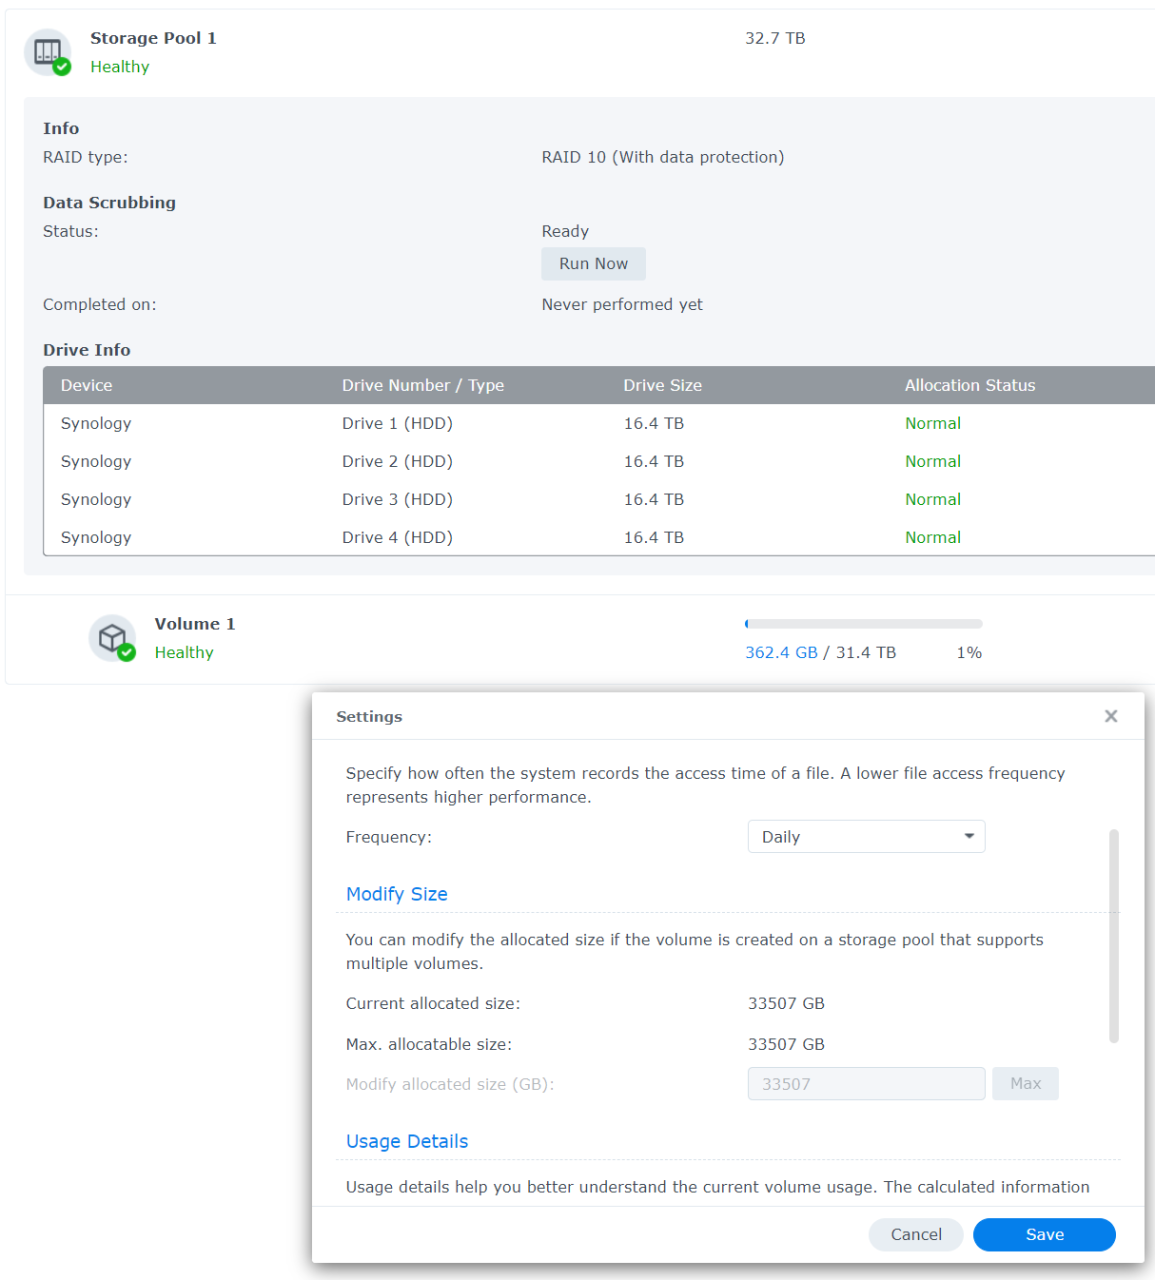Screen dimensions: 1155x1280
Task: Click the Volume 1 usage progress bar
Action: click(863, 624)
